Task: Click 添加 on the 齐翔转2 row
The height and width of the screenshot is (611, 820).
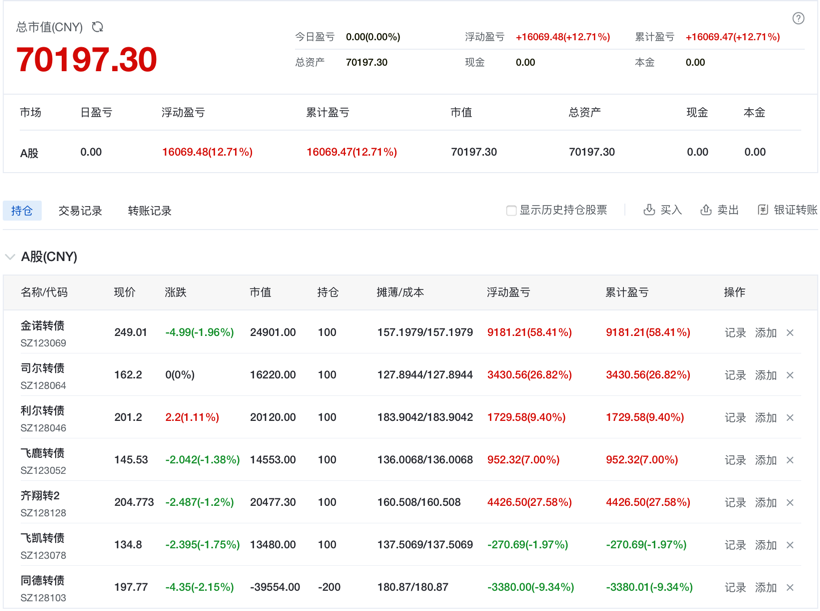Action: pos(766,503)
